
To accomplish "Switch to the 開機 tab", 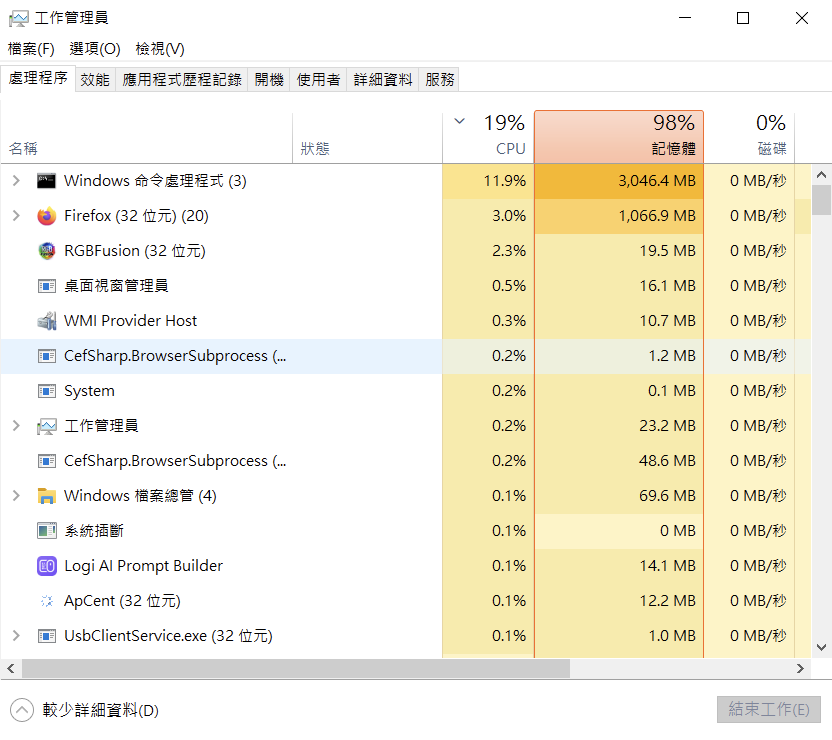I will (x=269, y=80).
